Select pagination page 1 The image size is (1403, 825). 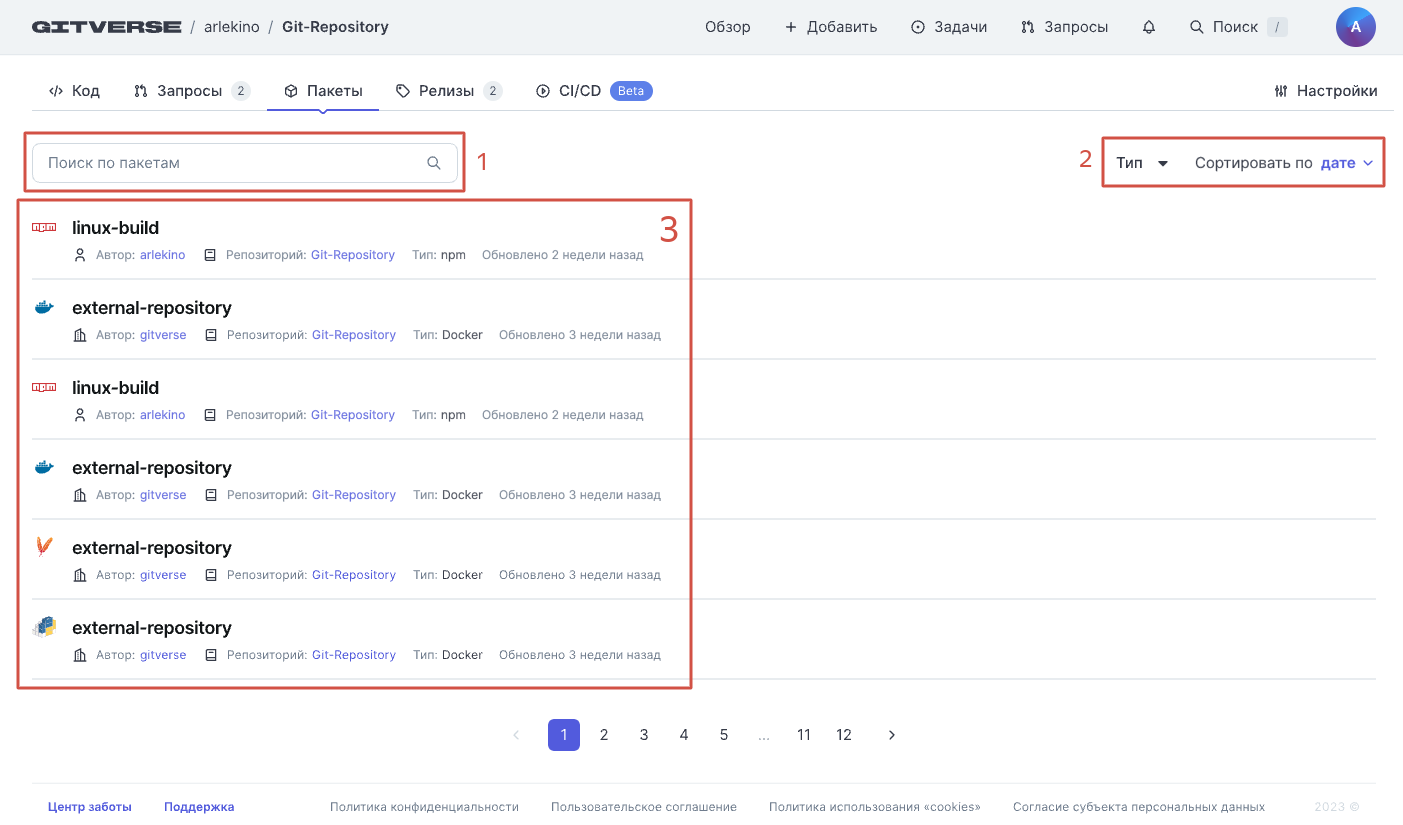tap(564, 735)
